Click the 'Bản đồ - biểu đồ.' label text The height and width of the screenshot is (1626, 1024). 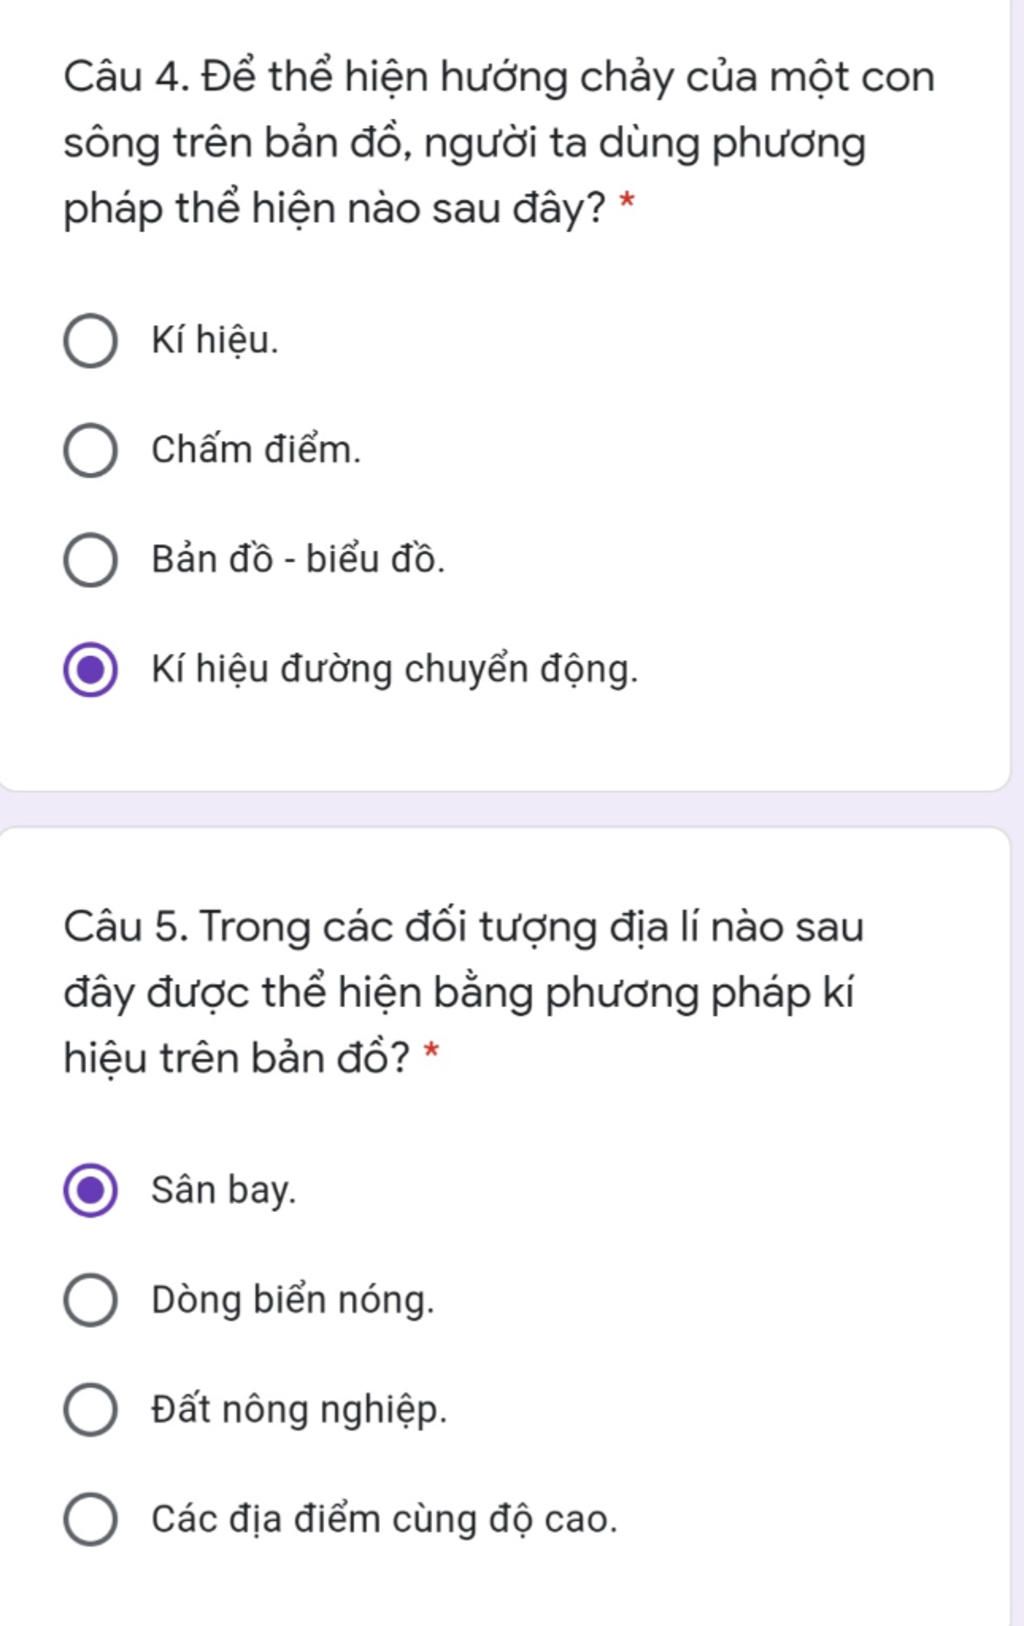pos(298,559)
